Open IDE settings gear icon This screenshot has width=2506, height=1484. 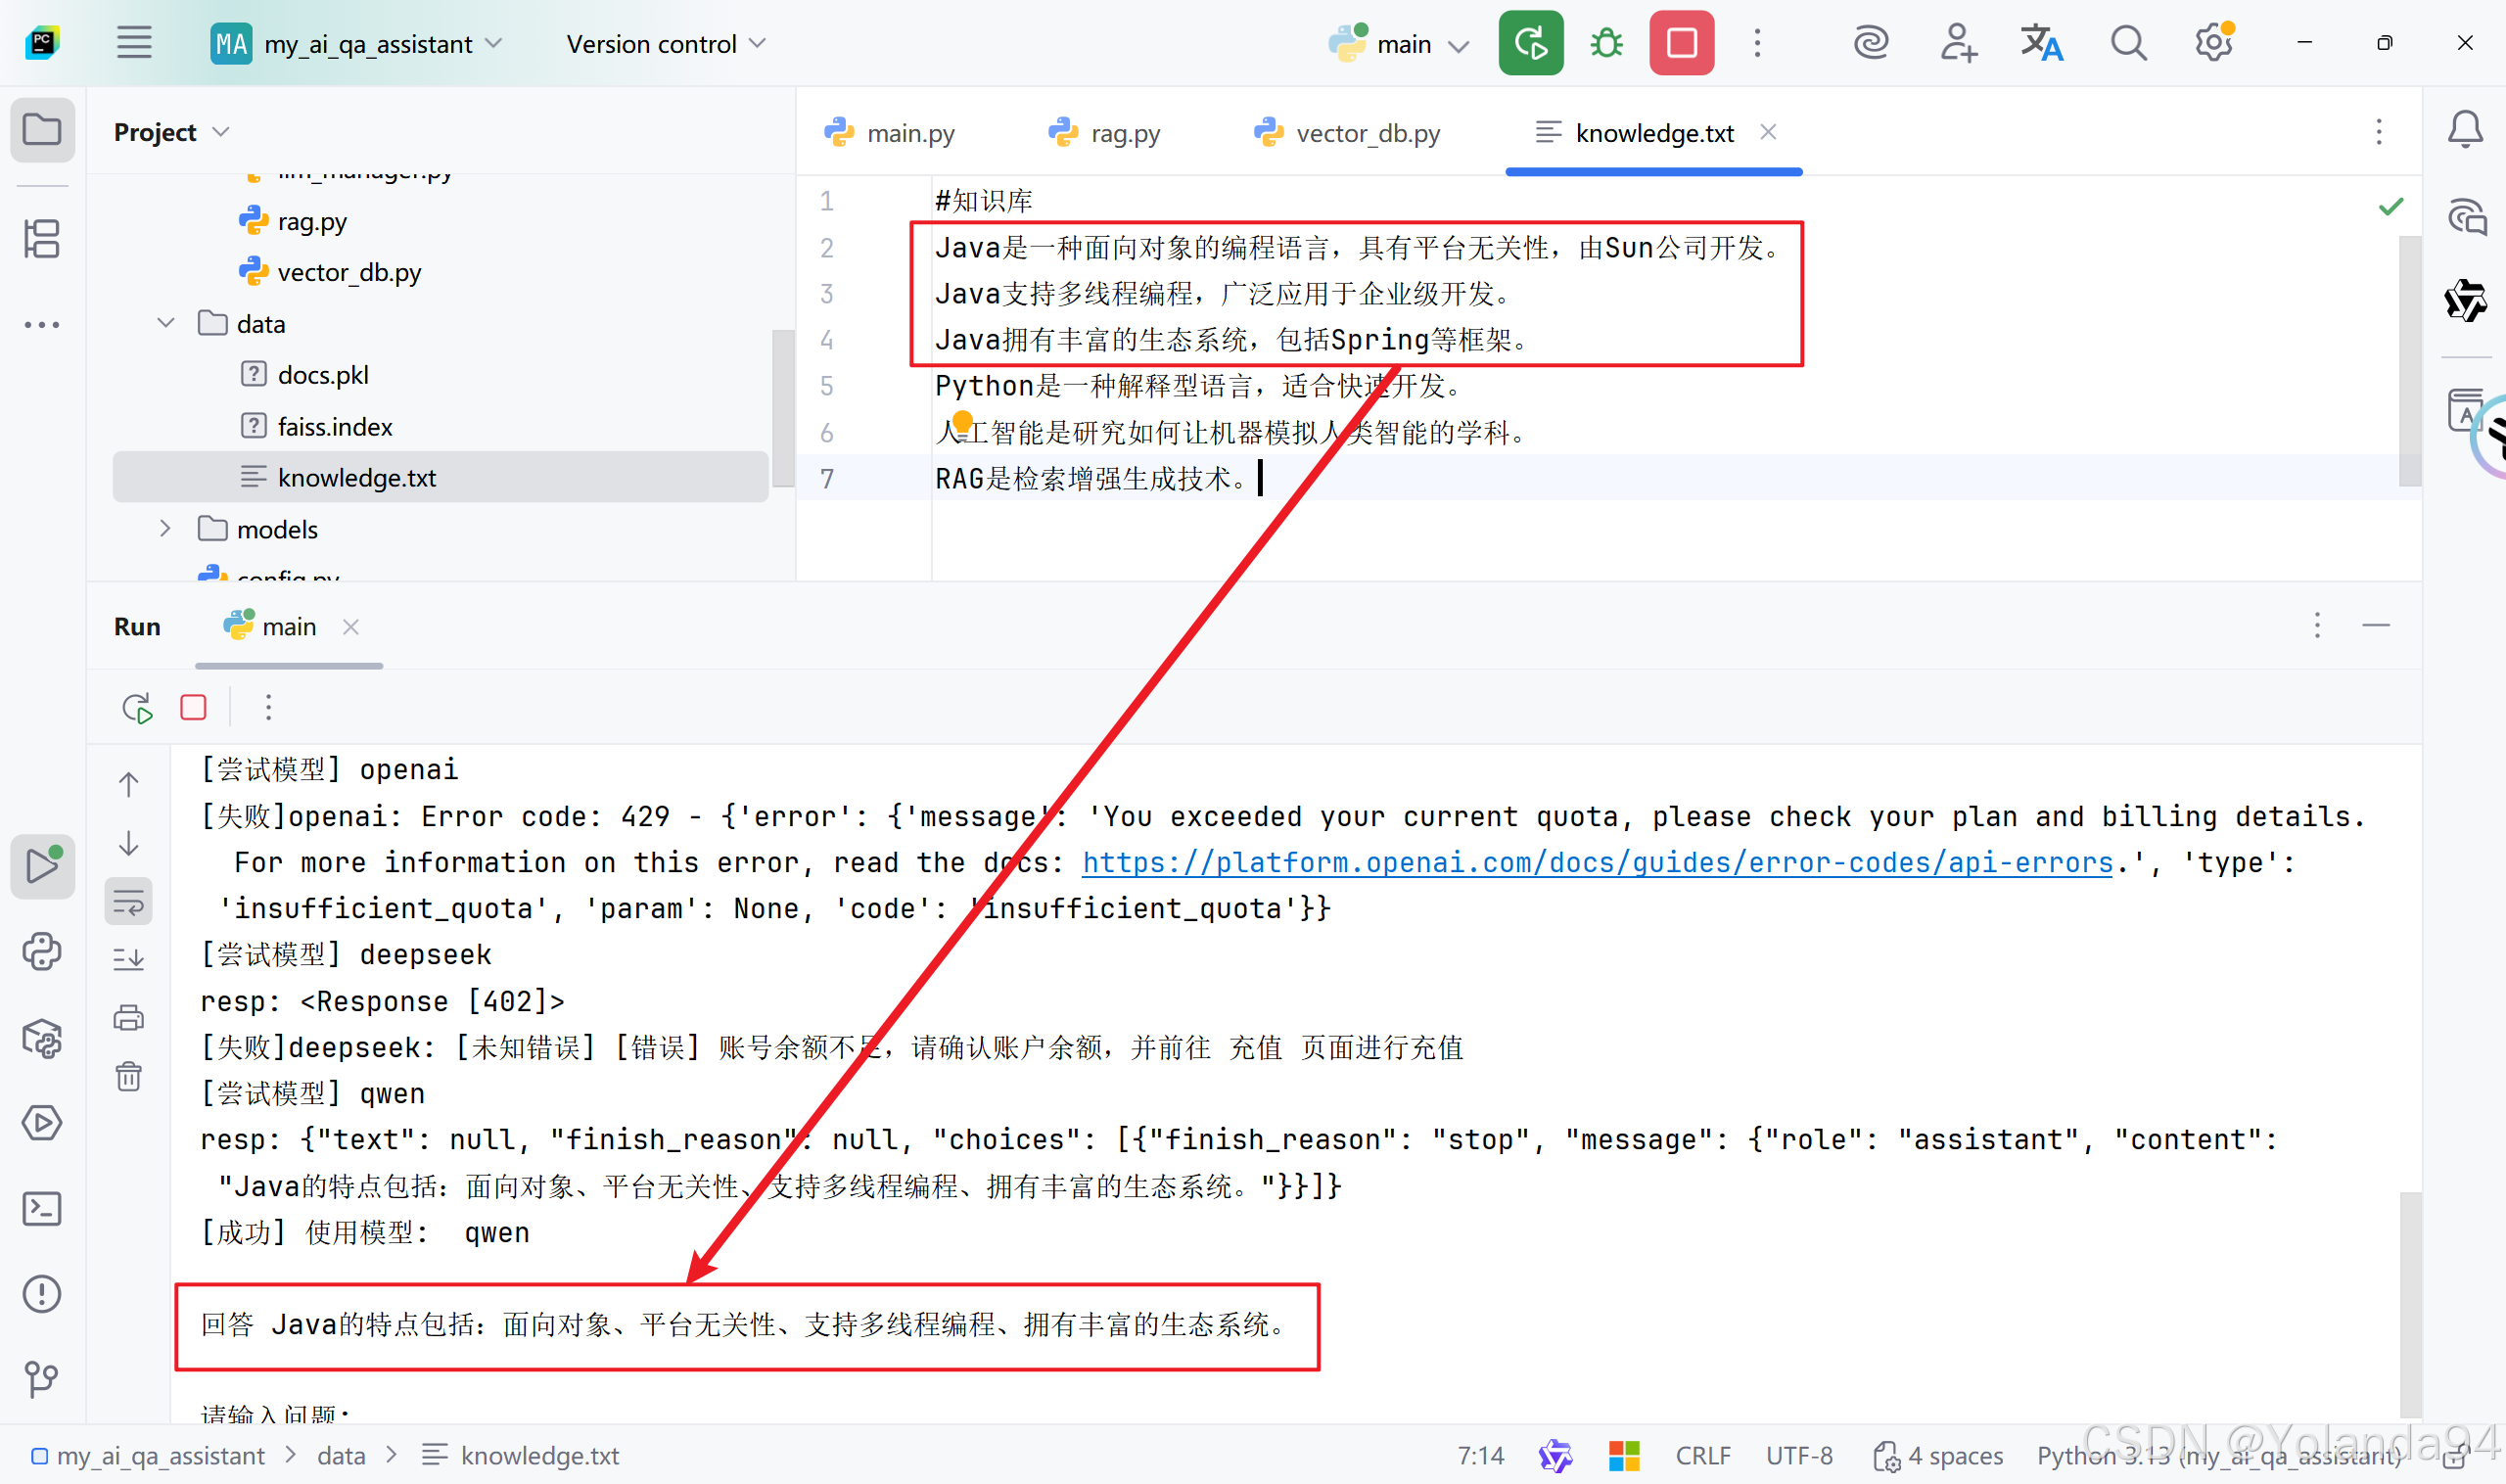[2214, 43]
